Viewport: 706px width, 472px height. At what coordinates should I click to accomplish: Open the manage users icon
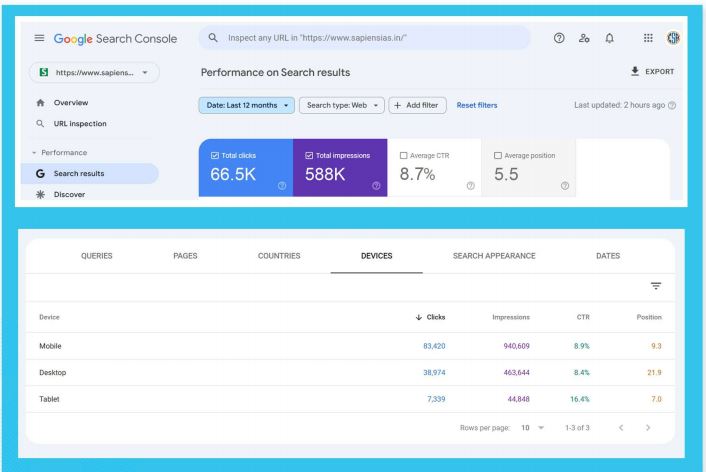(x=584, y=38)
